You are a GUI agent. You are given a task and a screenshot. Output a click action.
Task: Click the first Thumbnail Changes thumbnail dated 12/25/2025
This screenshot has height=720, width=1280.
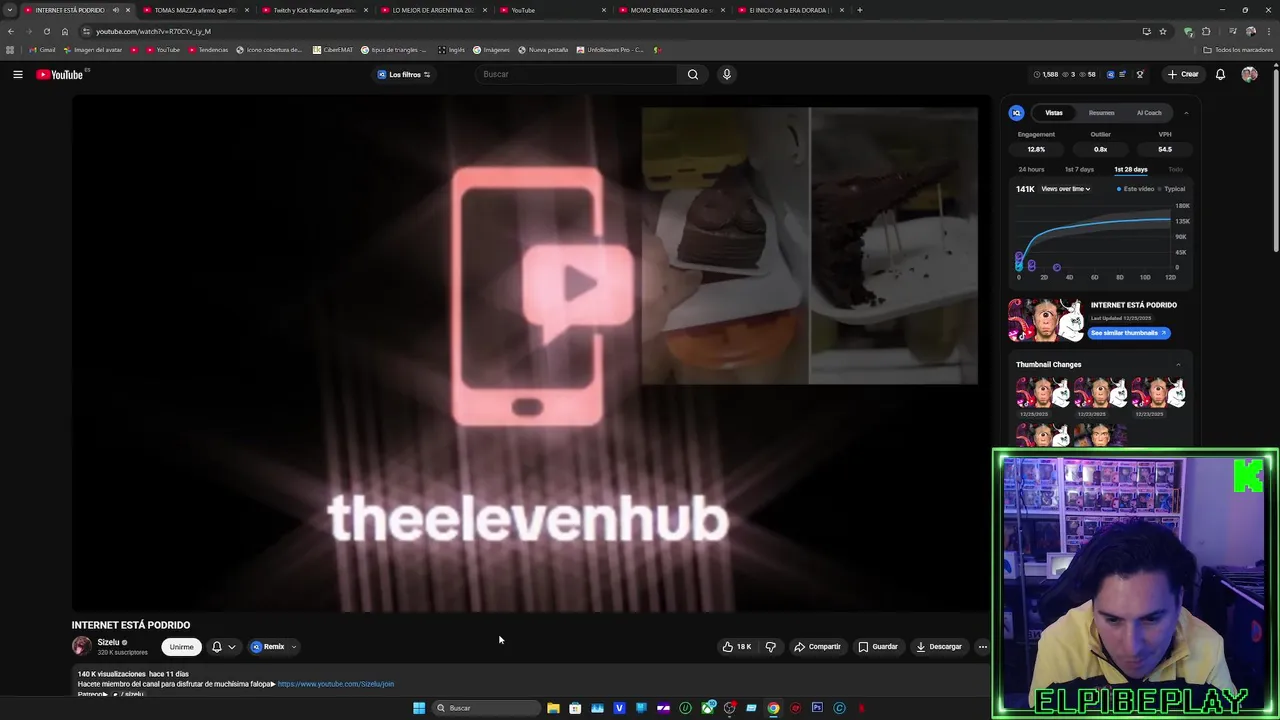(x=1043, y=392)
